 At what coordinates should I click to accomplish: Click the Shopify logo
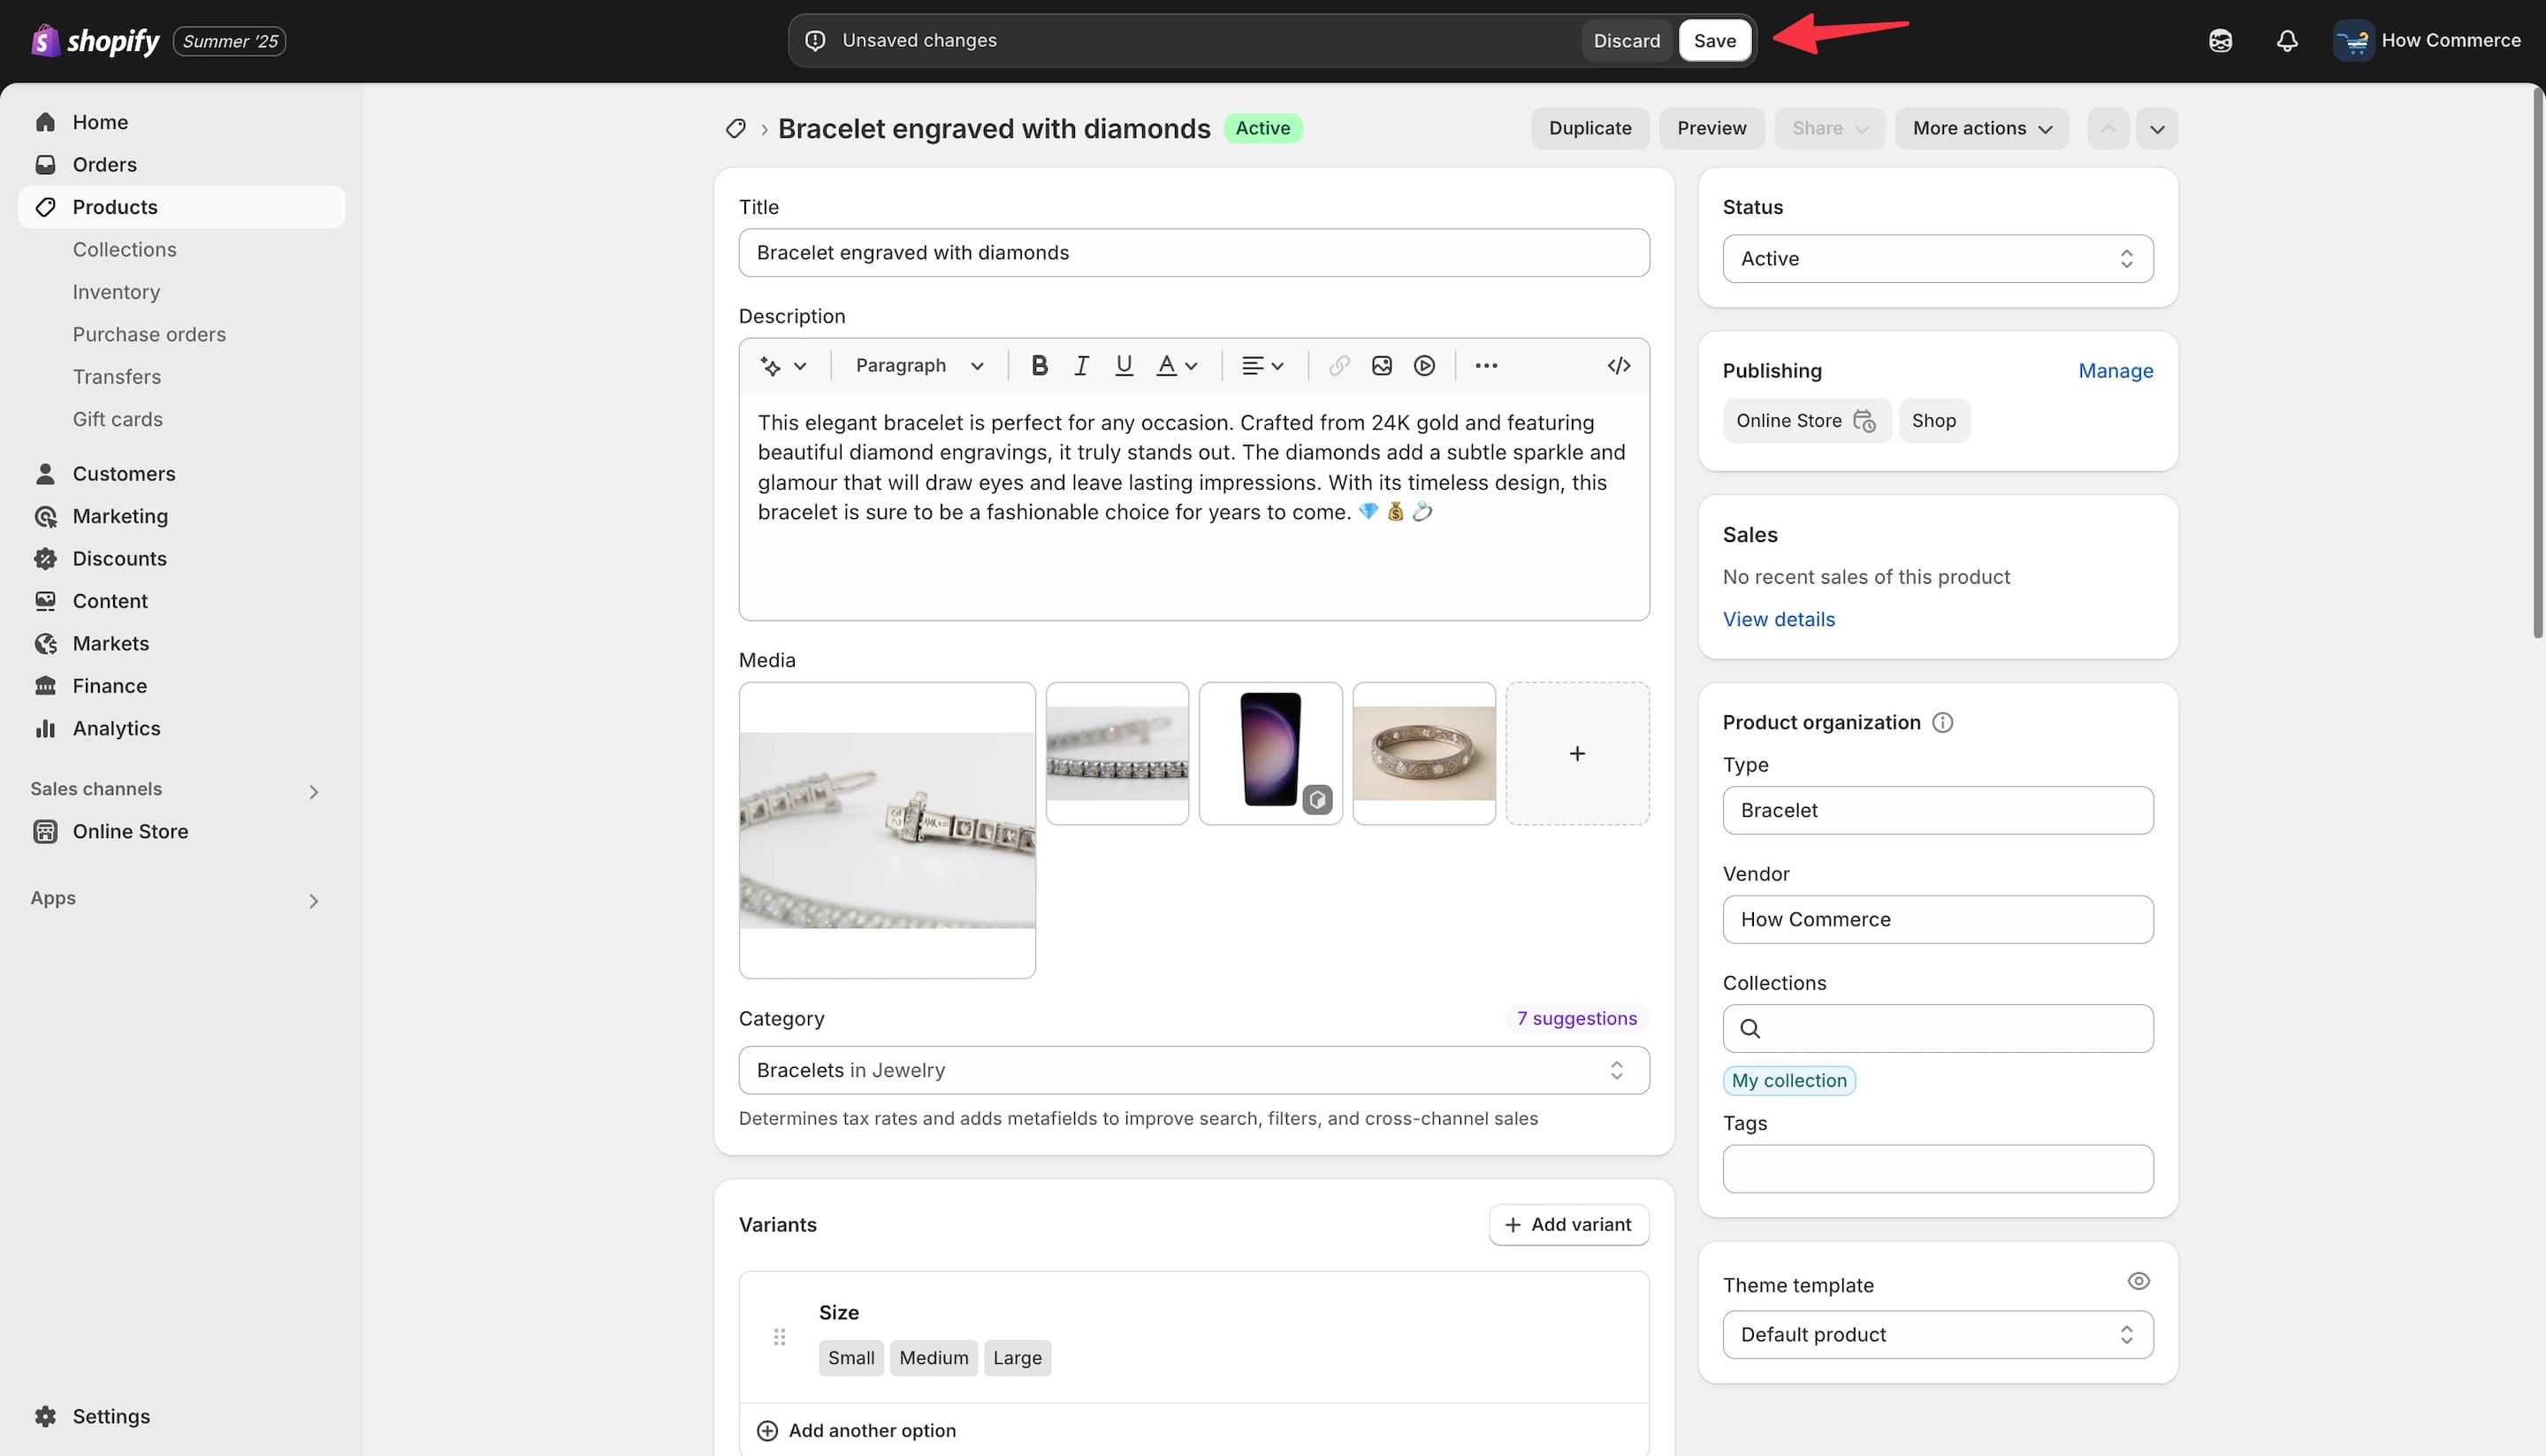(x=95, y=41)
